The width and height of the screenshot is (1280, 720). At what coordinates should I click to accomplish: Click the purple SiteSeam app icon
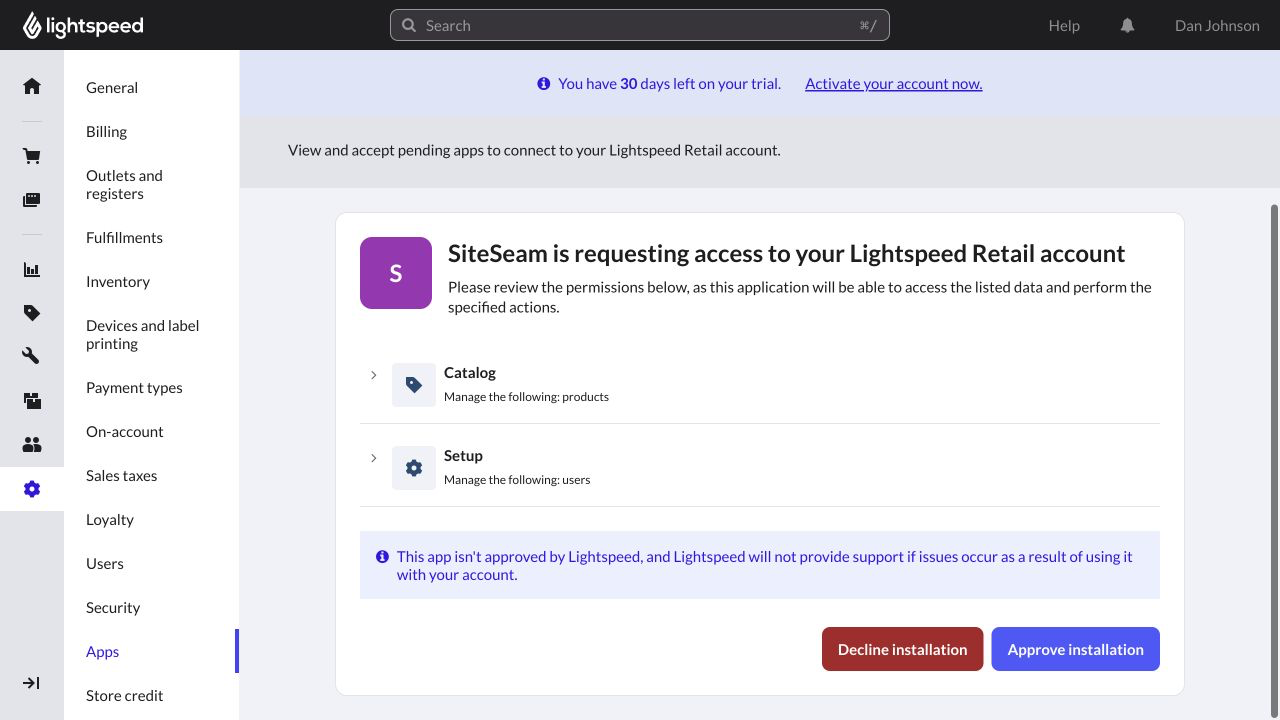(x=396, y=273)
